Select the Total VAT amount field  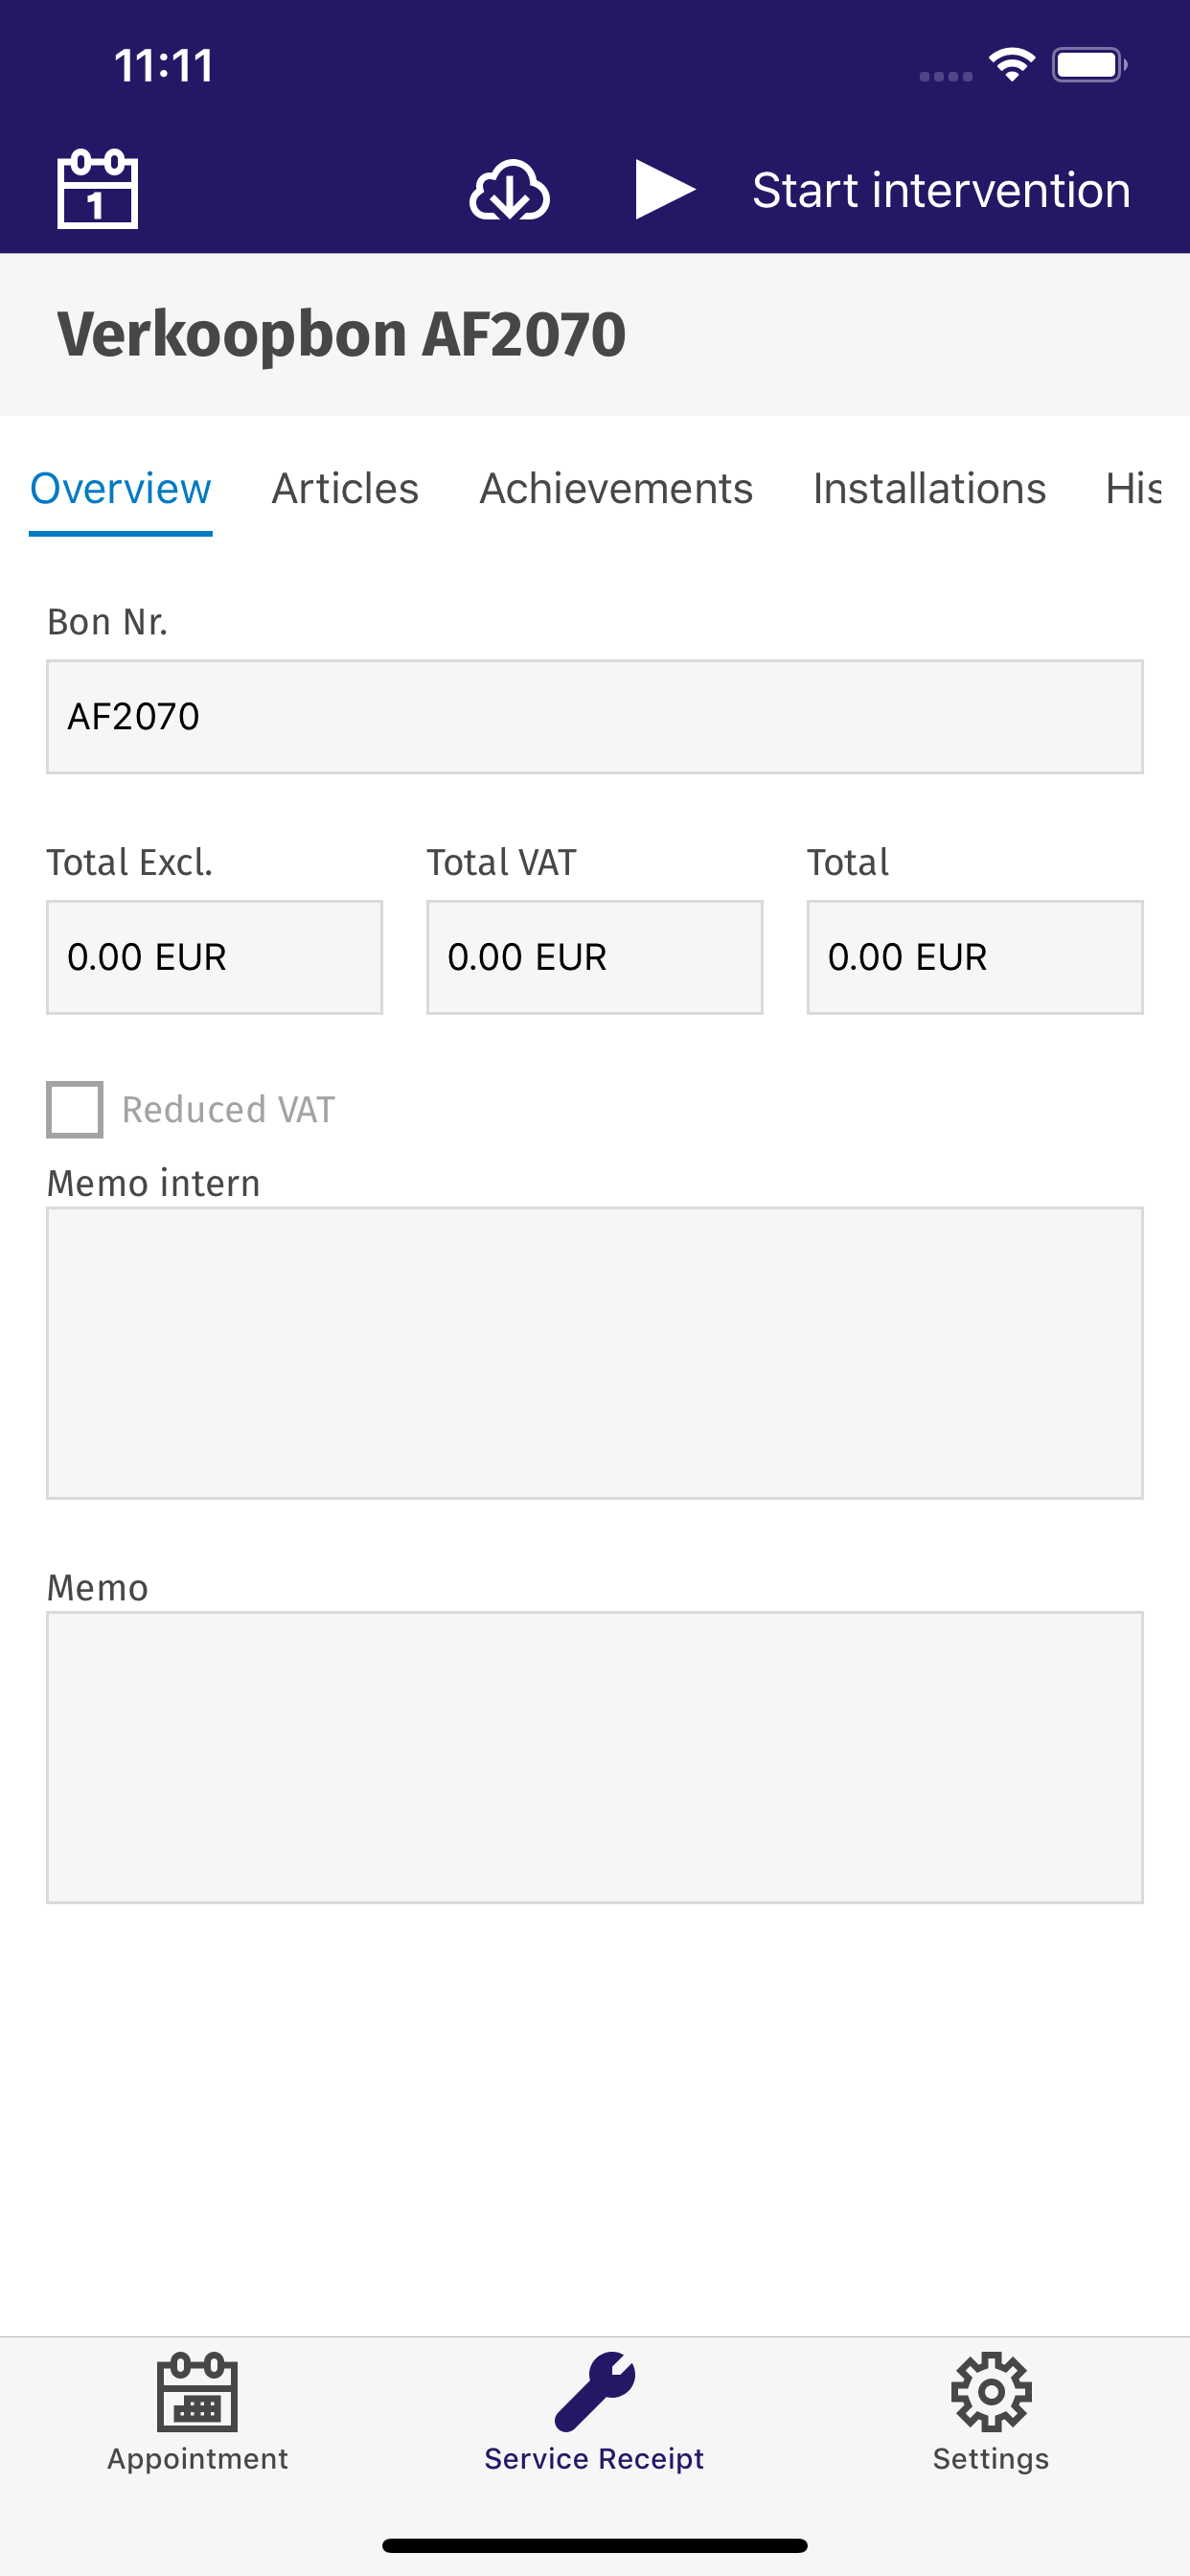pyautogui.click(x=595, y=957)
